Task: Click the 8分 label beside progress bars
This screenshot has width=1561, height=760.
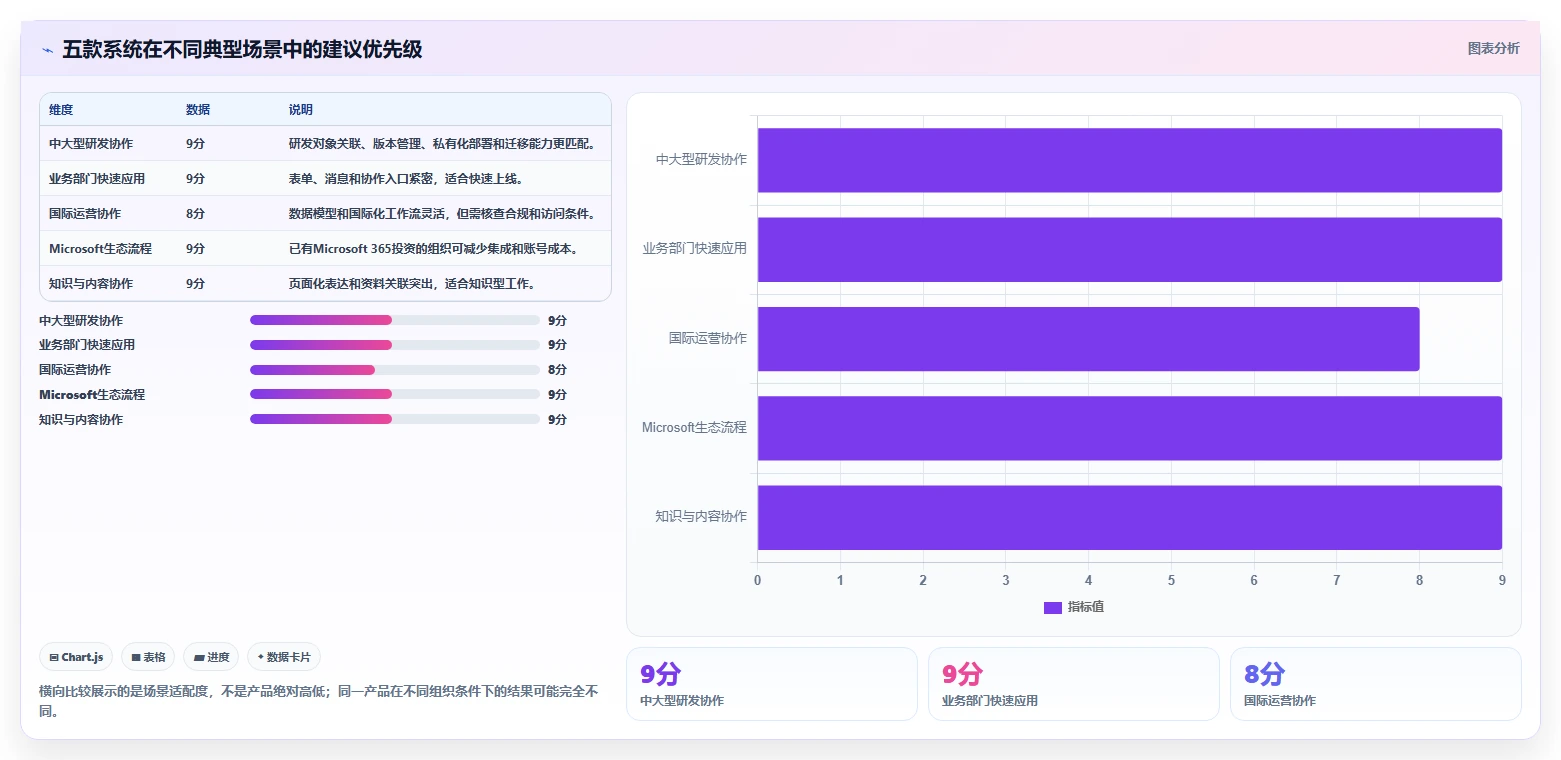Action: click(x=557, y=370)
